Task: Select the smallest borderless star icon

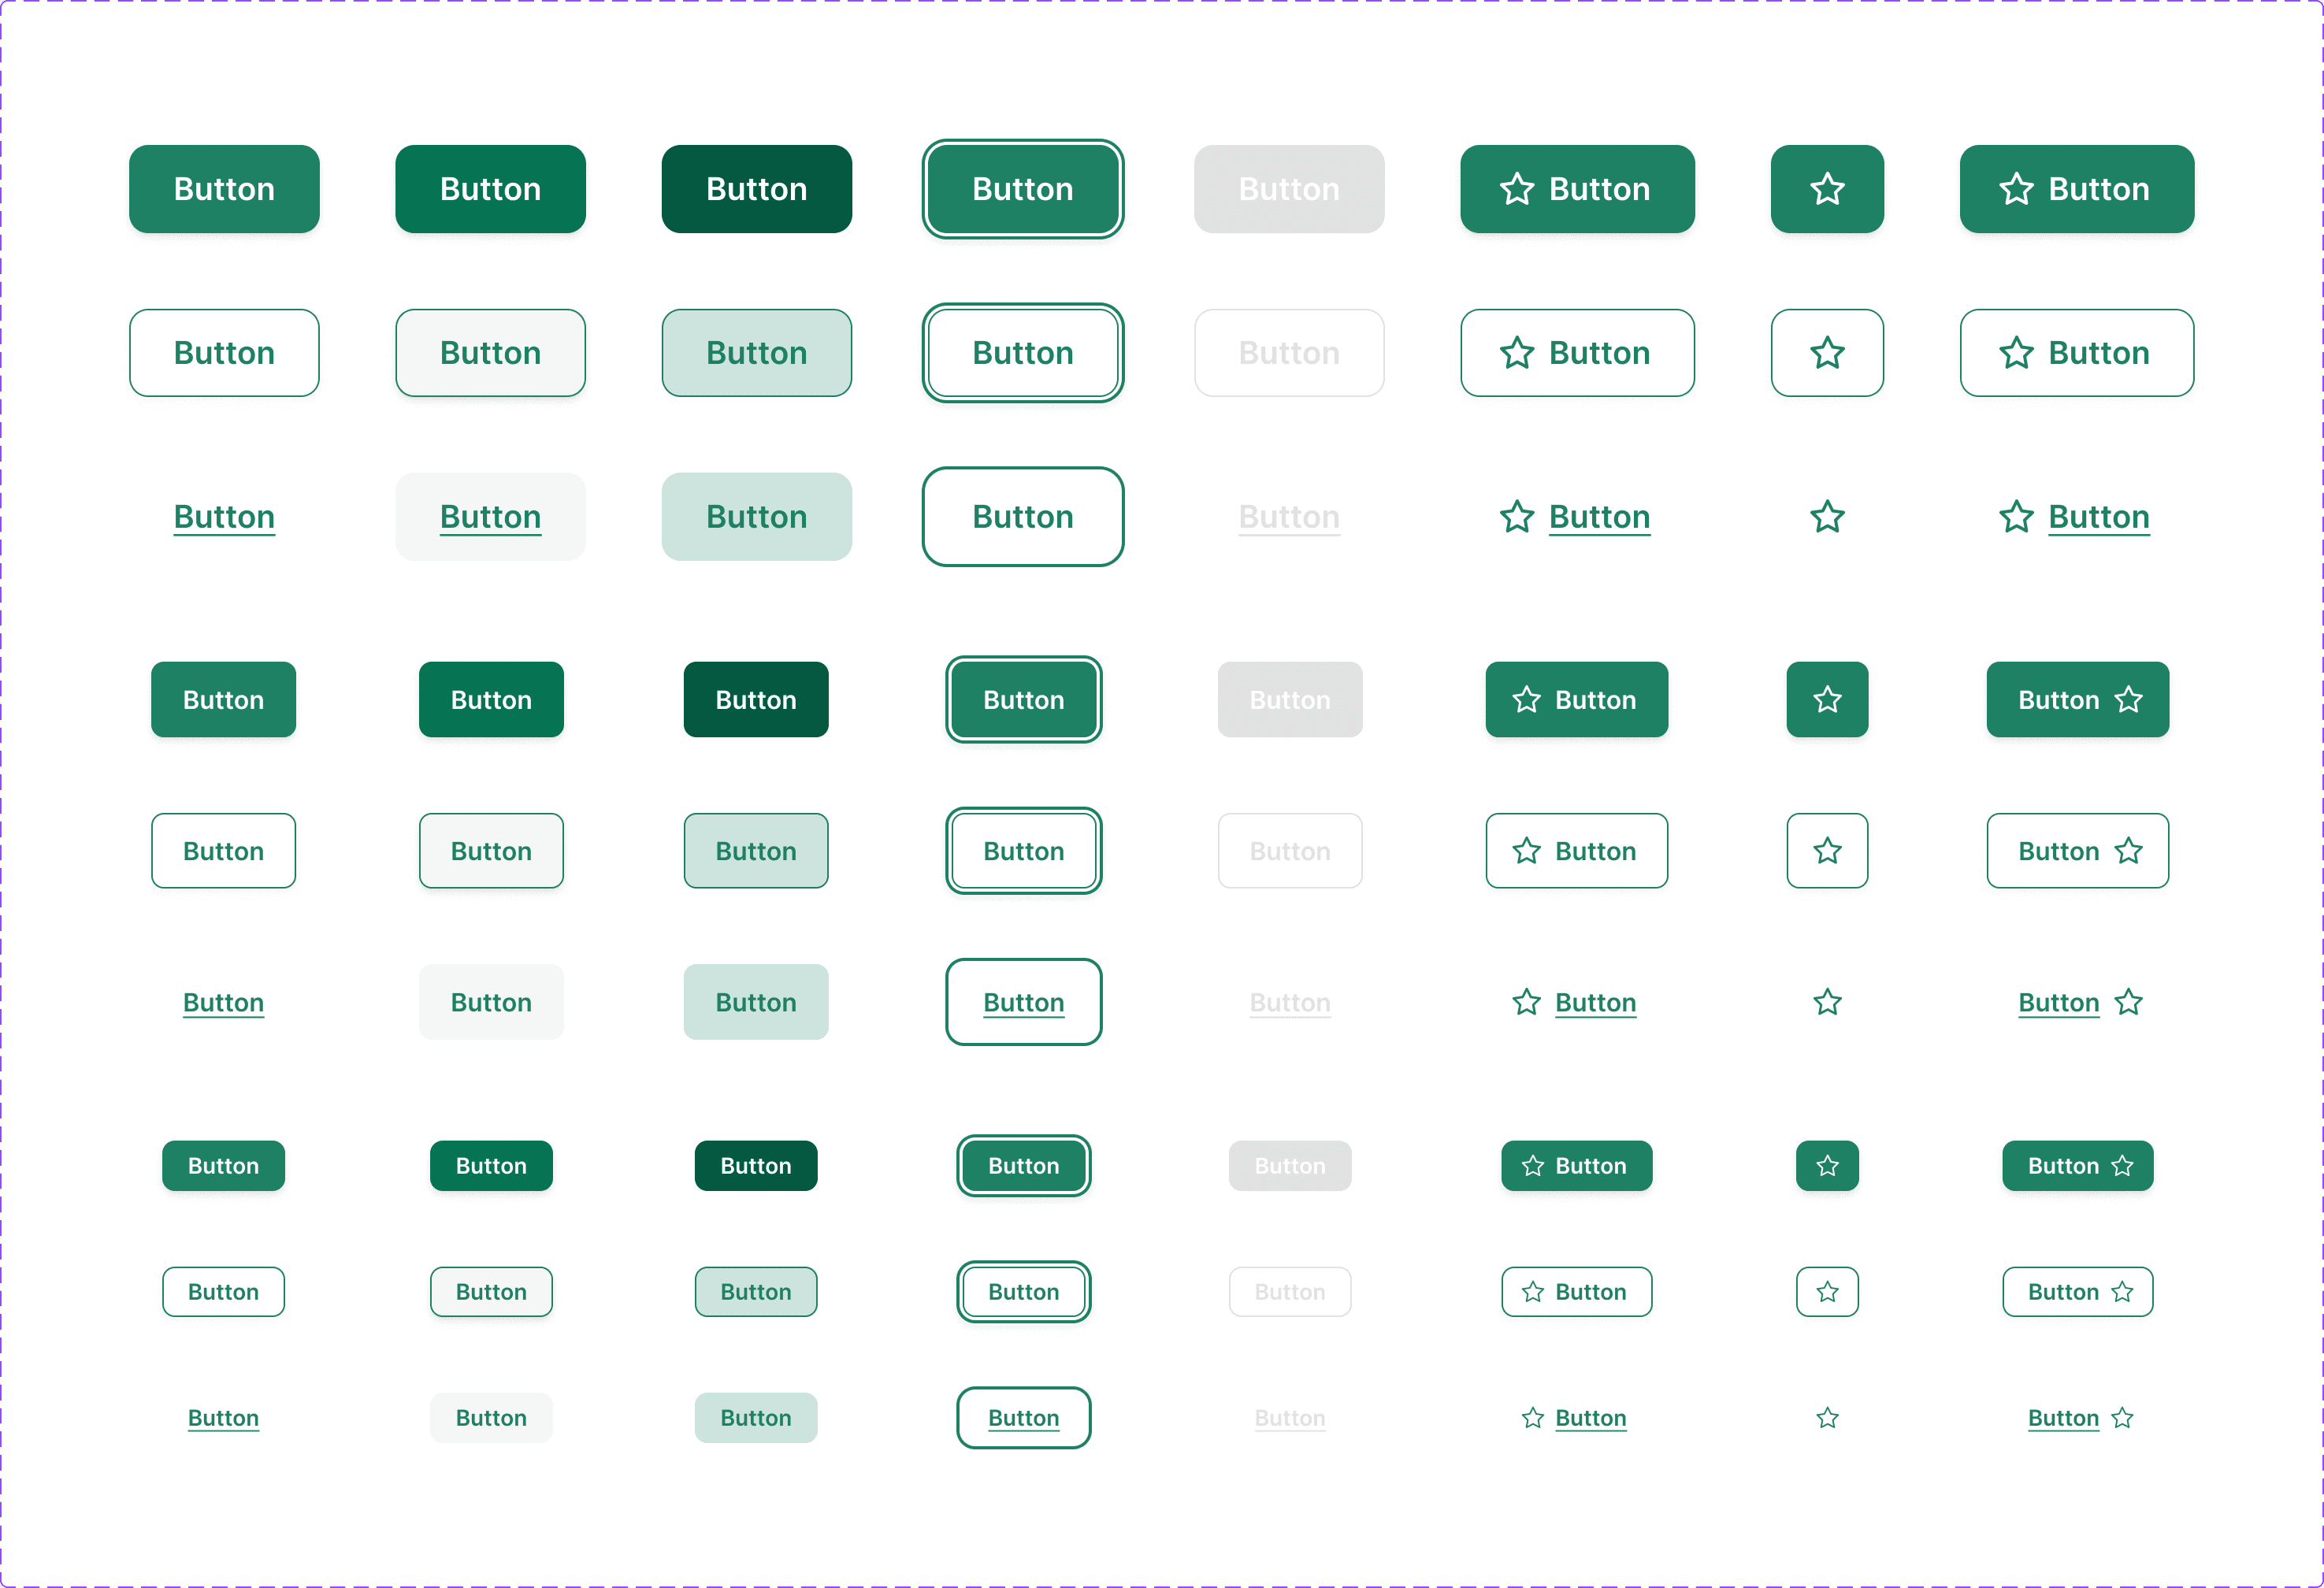Action: [x=1827, y=1418]
